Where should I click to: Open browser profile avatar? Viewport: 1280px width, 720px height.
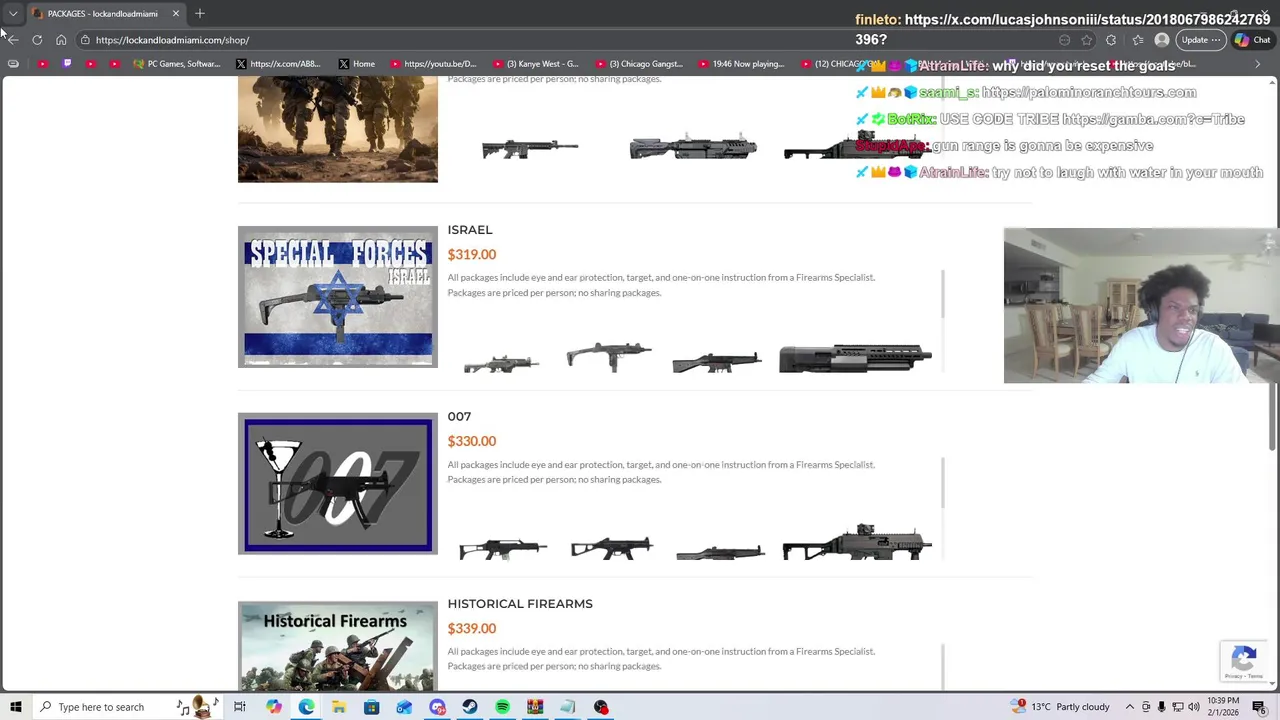point(1162,40)
